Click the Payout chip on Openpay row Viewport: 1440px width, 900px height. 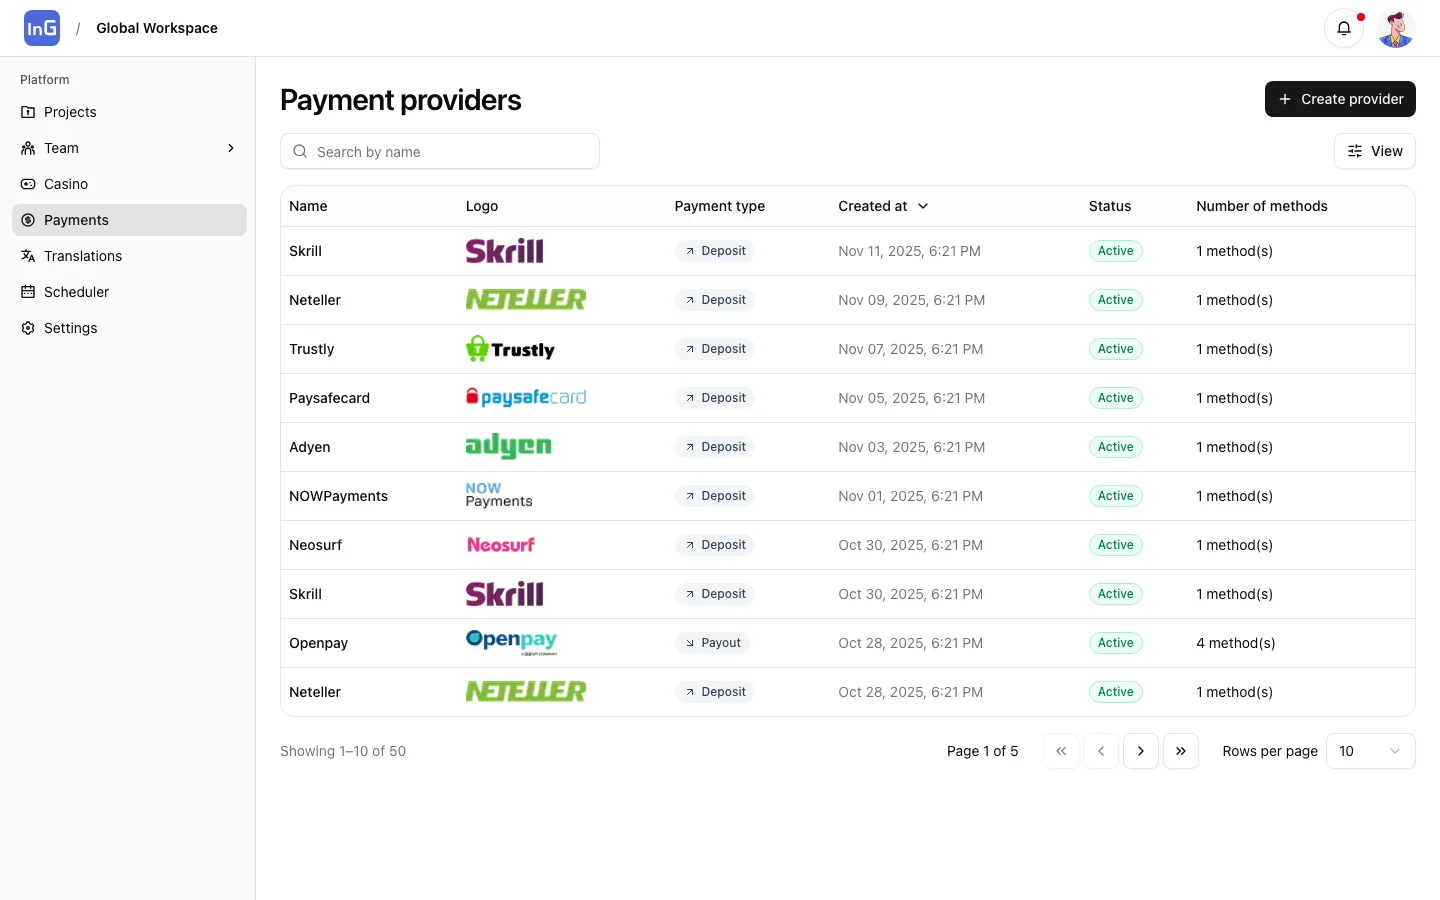712,643
